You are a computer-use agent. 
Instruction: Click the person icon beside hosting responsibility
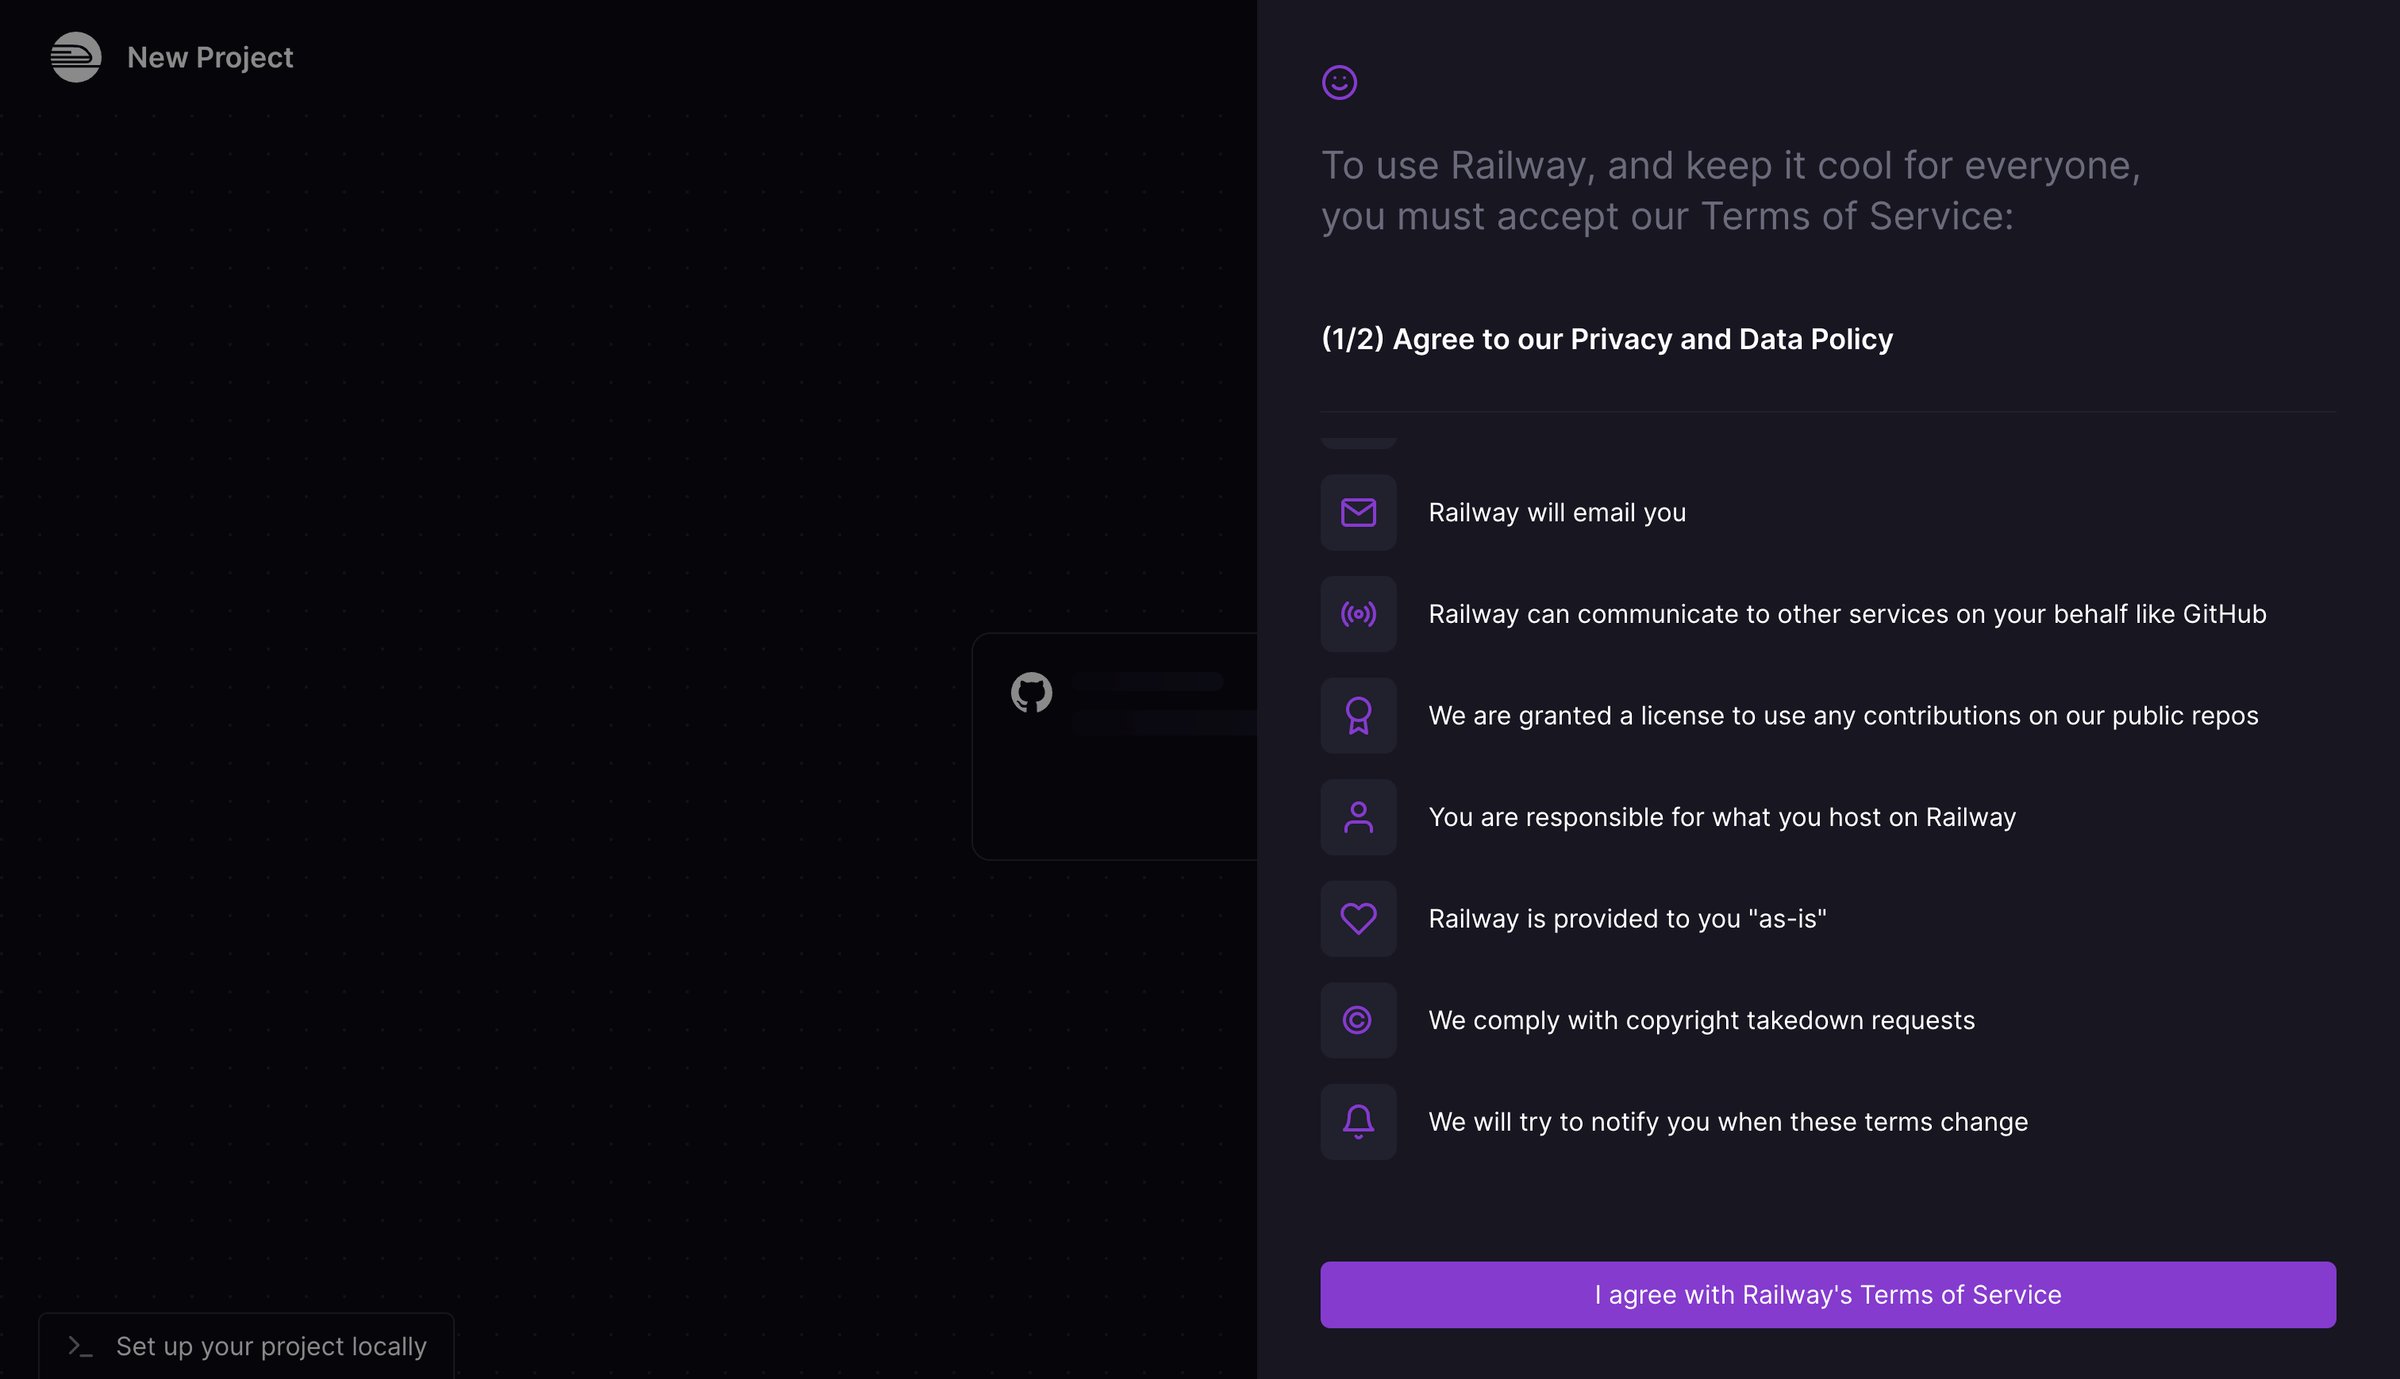[x=1358, y=817]
